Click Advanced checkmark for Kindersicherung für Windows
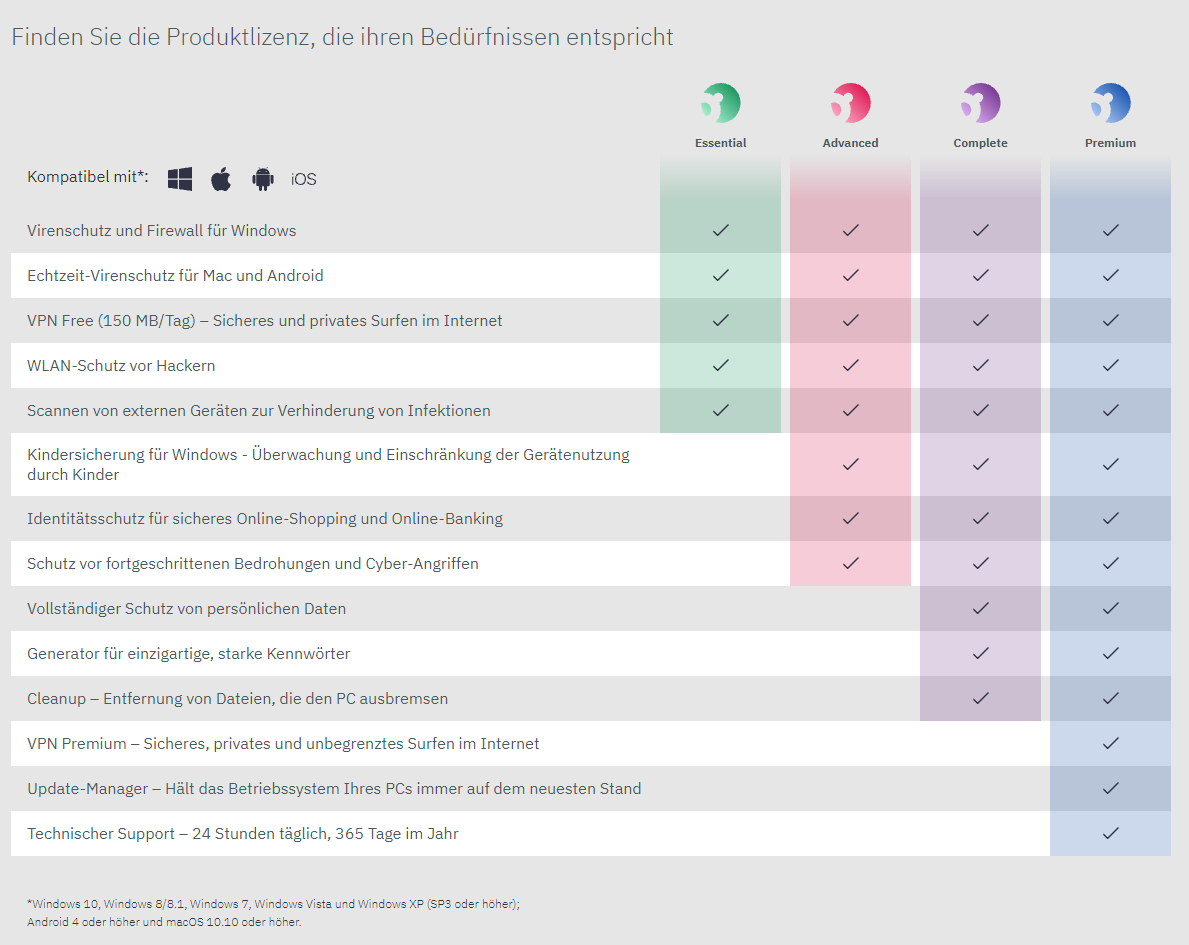This screenshot has width=1189, height=945. pyautogui.click(x=850, y=464)
